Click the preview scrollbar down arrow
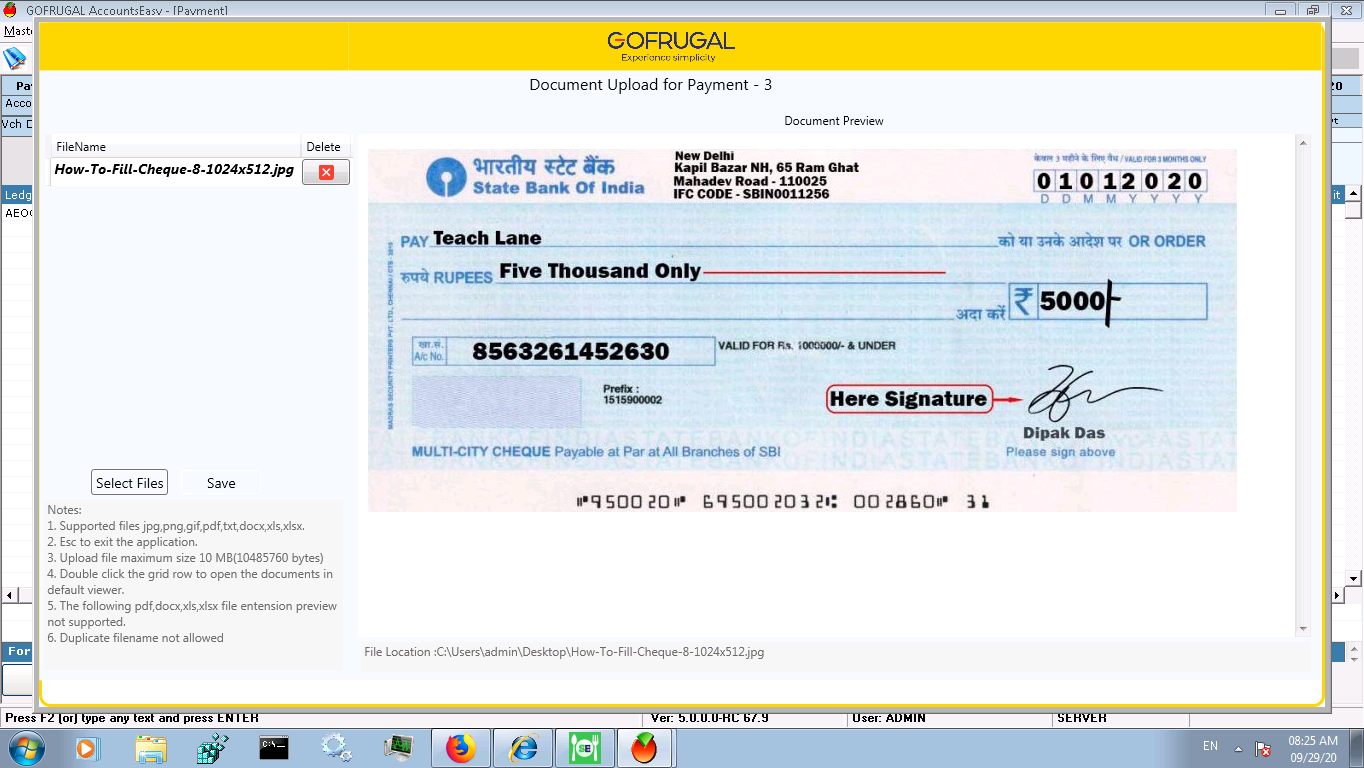 coord(1303,629)
